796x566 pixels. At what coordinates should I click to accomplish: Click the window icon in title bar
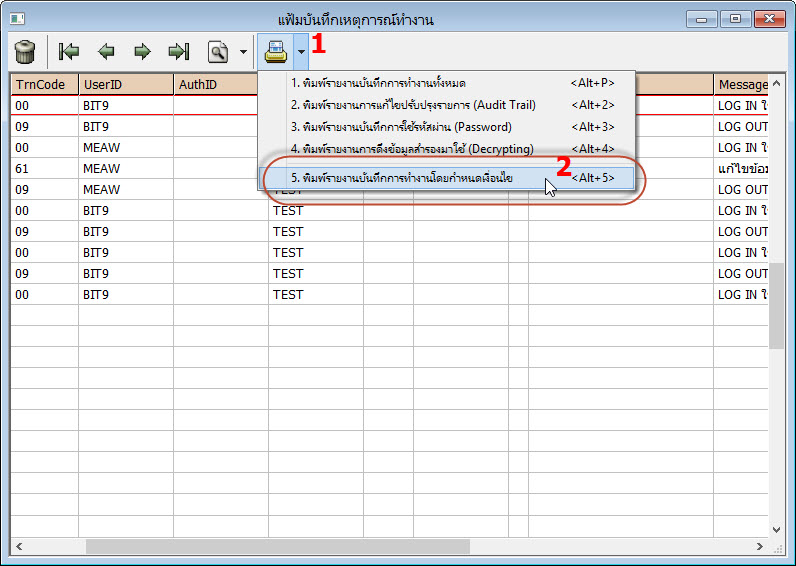(x=17, y=19)
